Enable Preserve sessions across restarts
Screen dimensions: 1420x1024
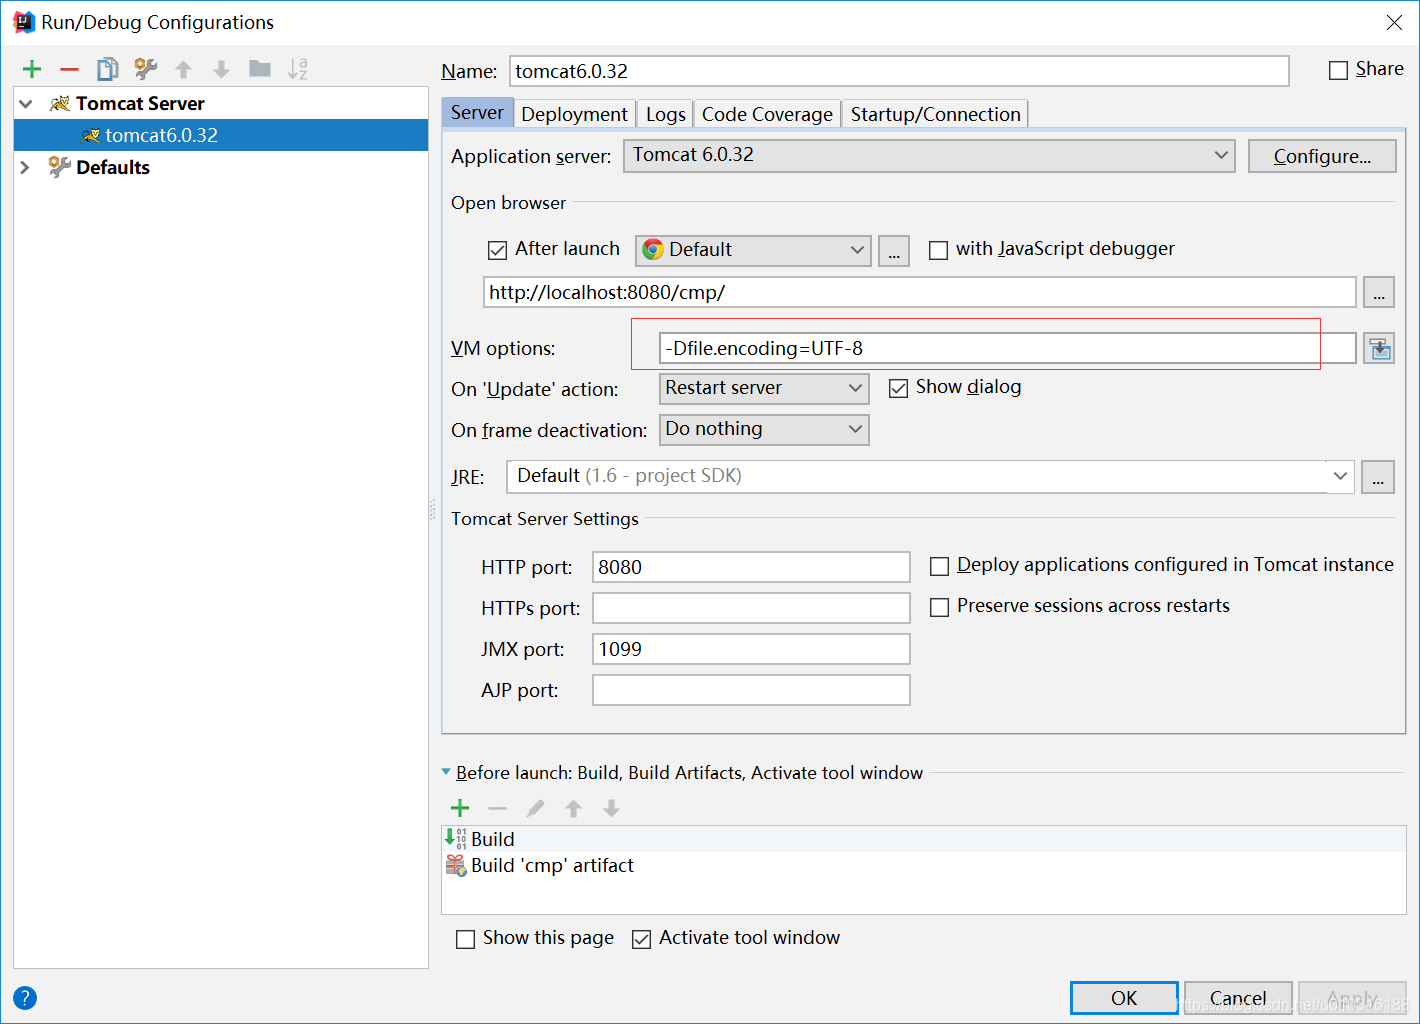[x=939, y=607]
